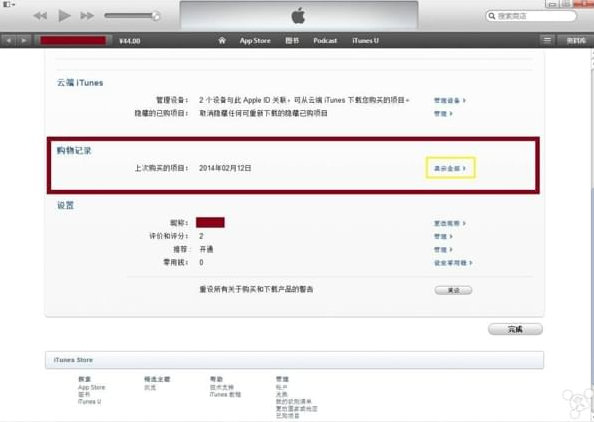Click the store search field
The height and width of the screenshot is (422, 594).
point(531,16)
